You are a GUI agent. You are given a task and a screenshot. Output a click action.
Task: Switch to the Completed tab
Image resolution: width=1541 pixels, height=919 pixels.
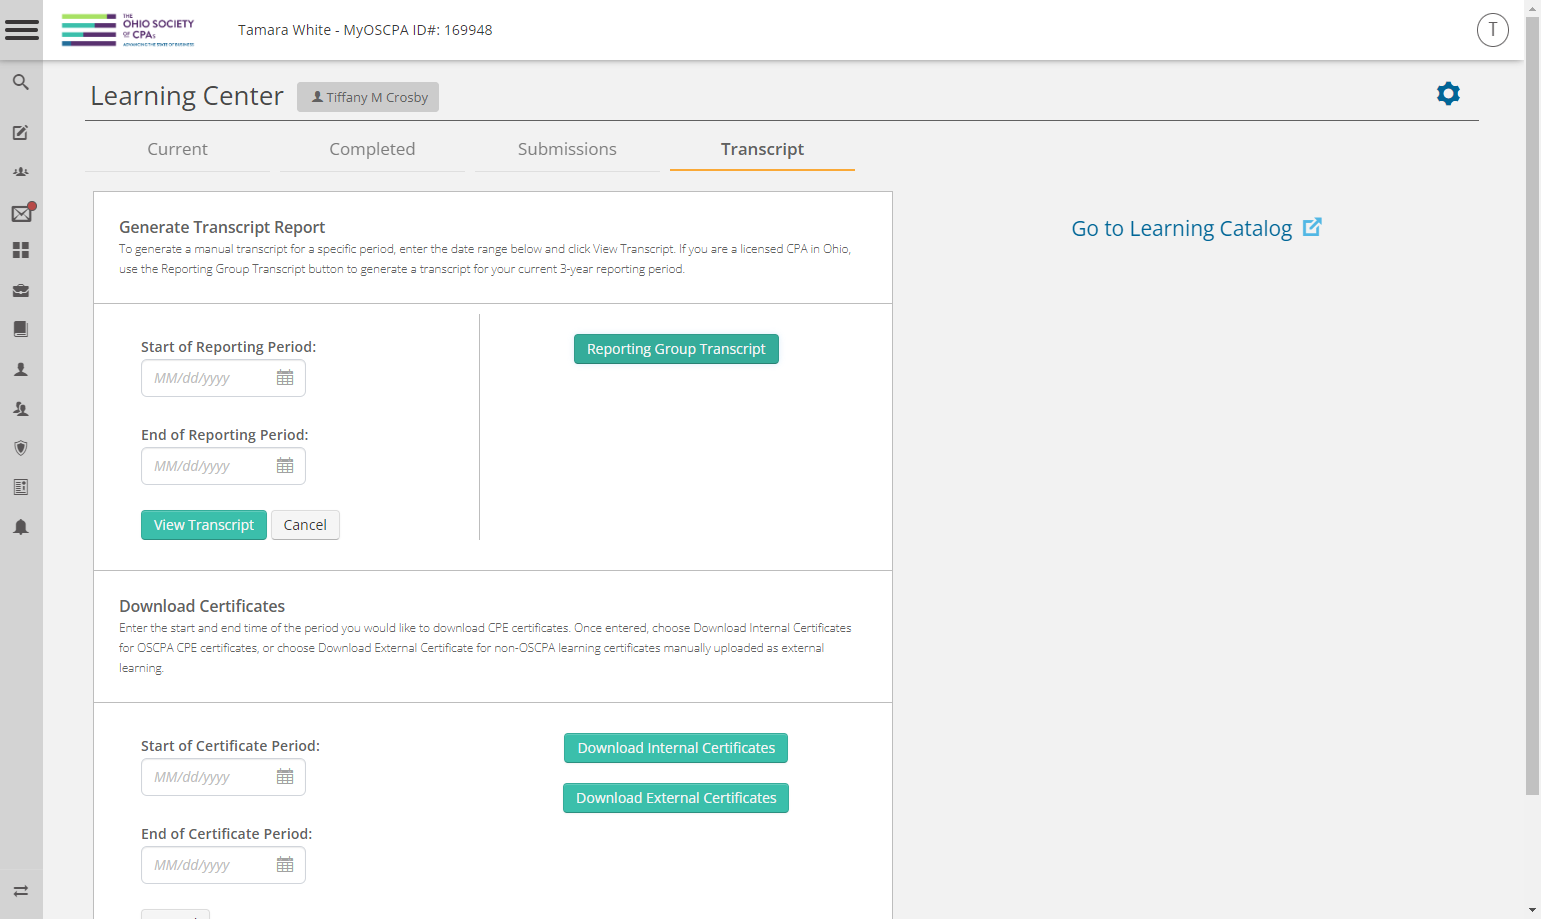(x=372, y=149)
